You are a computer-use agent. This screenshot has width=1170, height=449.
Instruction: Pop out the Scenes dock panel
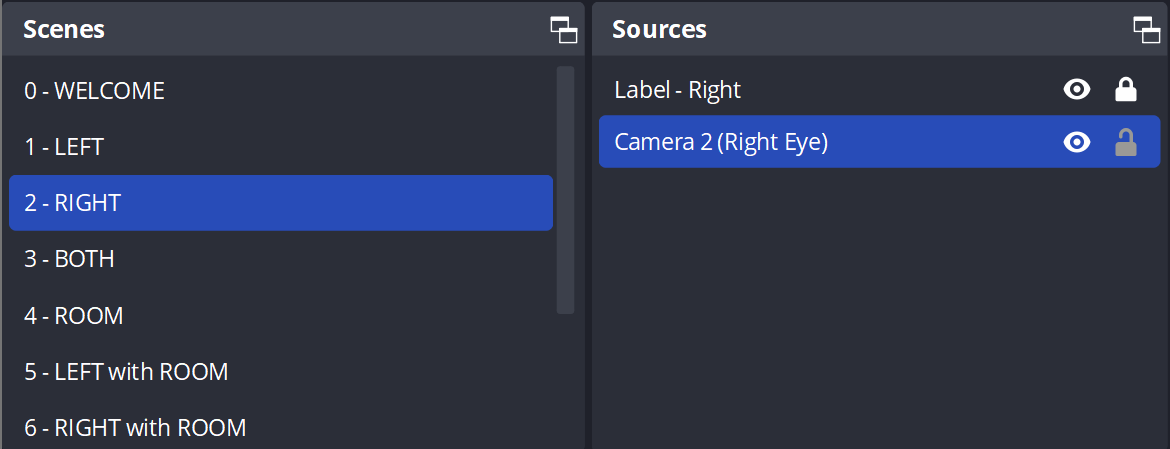563,29
